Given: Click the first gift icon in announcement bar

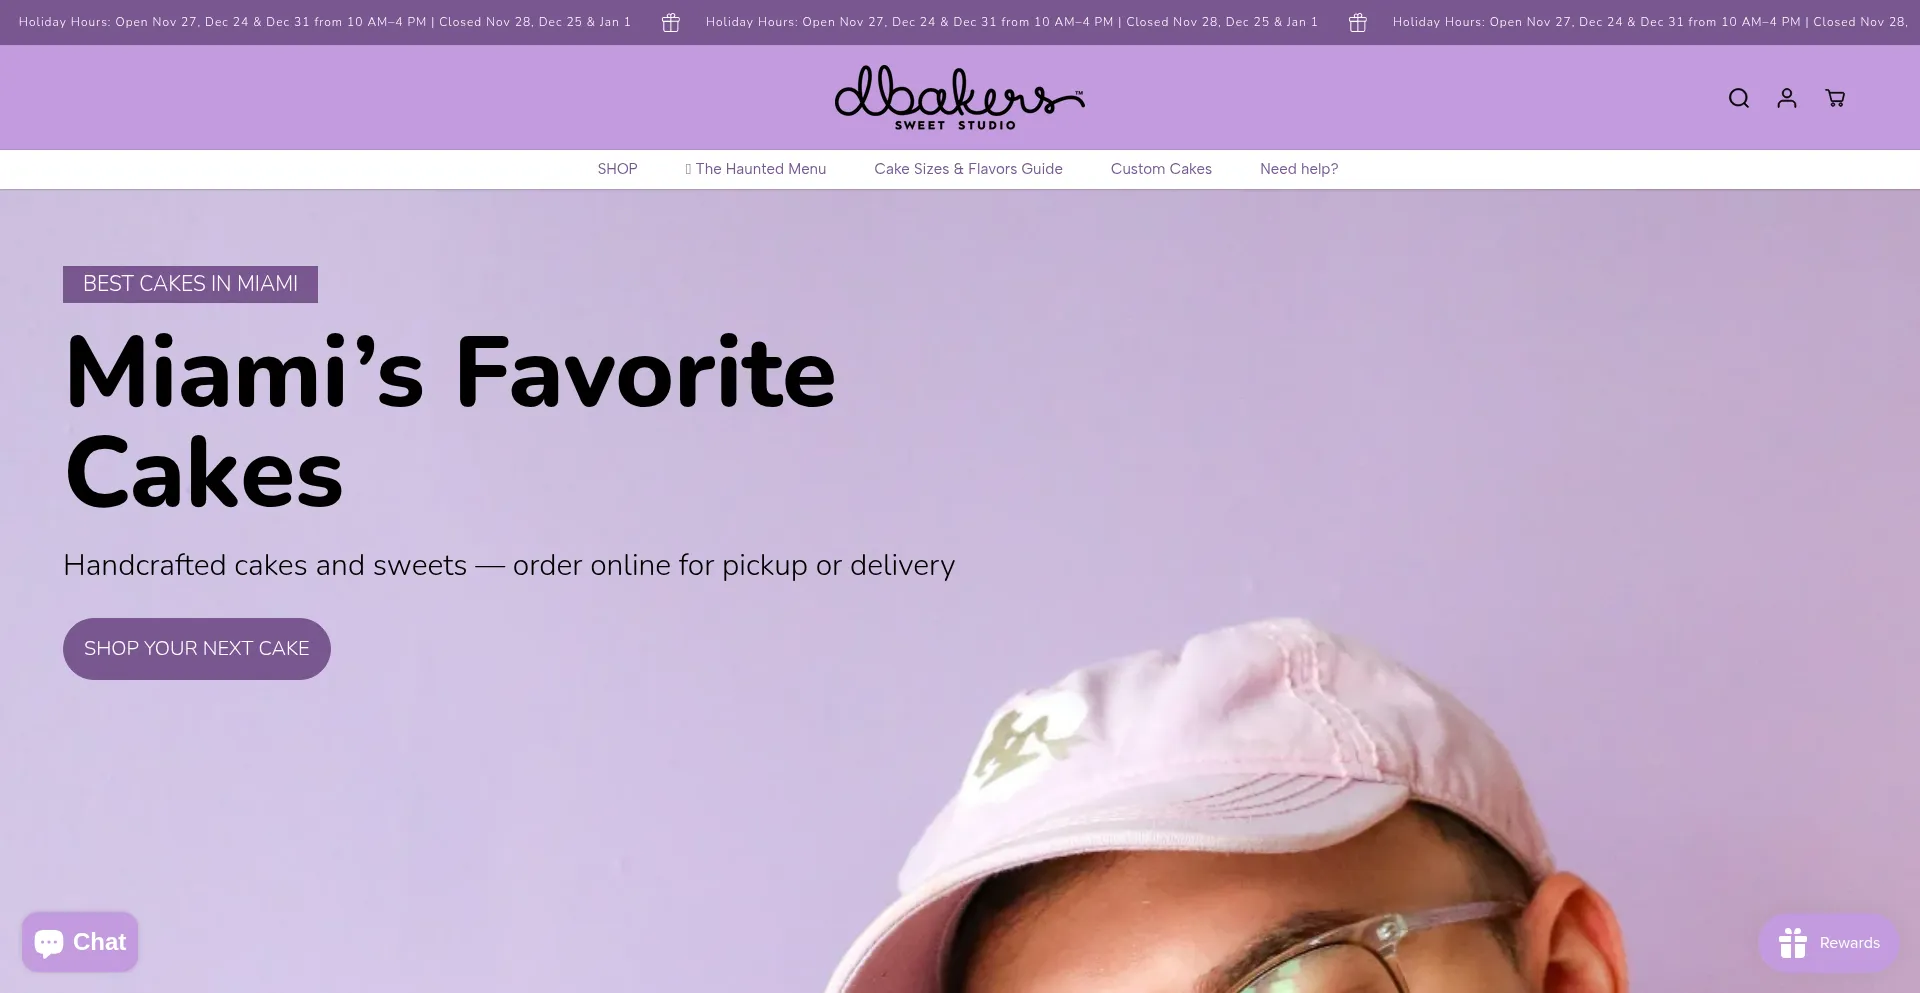Looking at the screenshot, I should pos(671,22).
